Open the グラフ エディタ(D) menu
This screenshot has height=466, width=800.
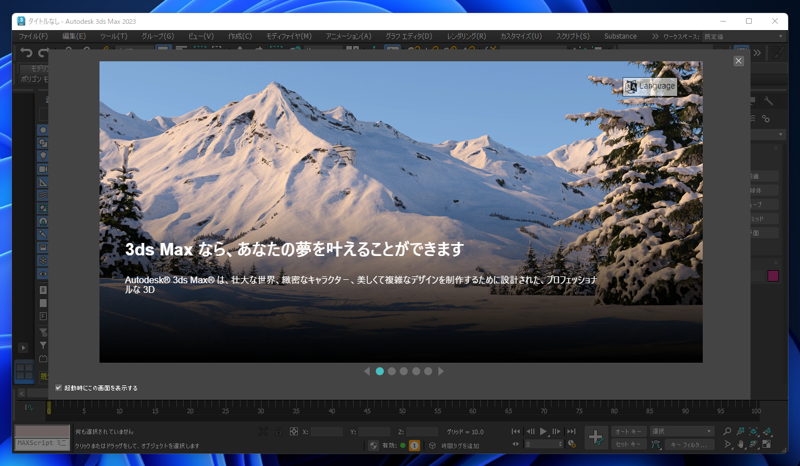[x=409, y=36]
